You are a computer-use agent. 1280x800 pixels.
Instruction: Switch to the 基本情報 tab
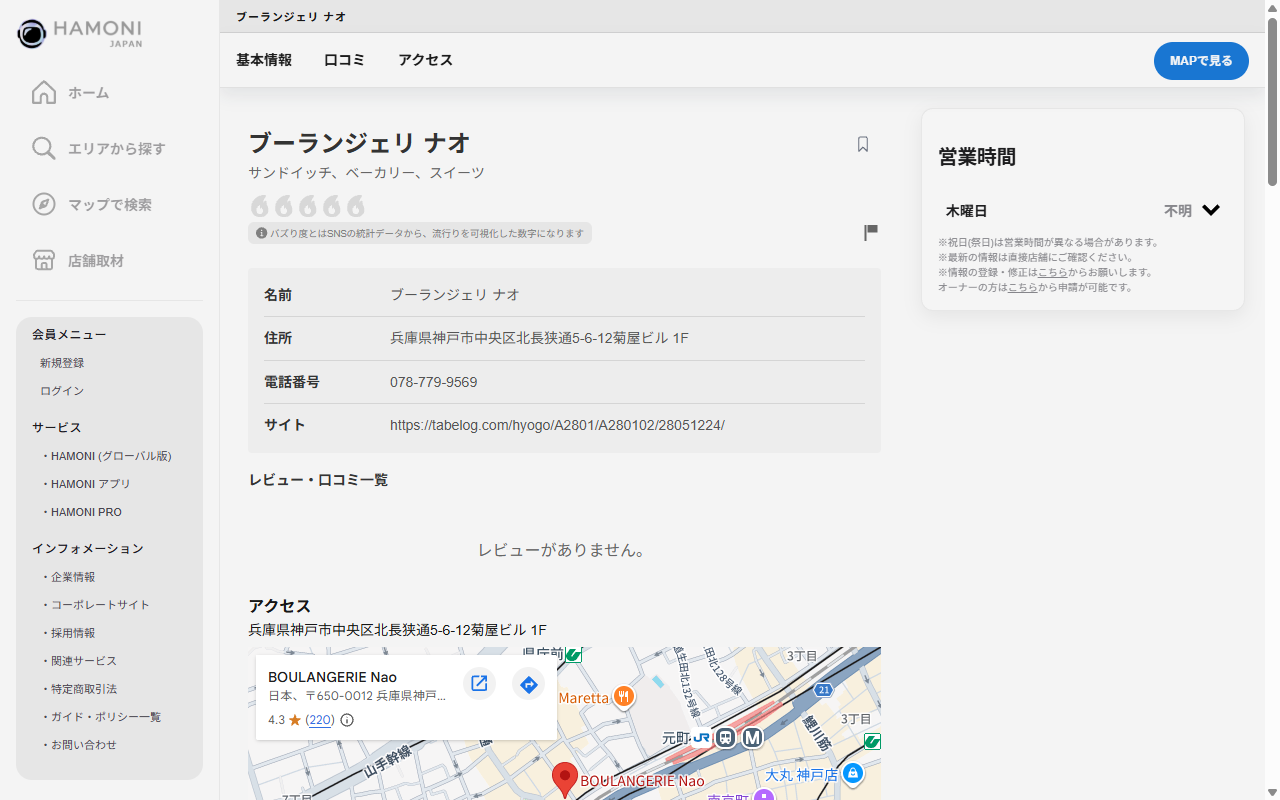tap(264, 60)
